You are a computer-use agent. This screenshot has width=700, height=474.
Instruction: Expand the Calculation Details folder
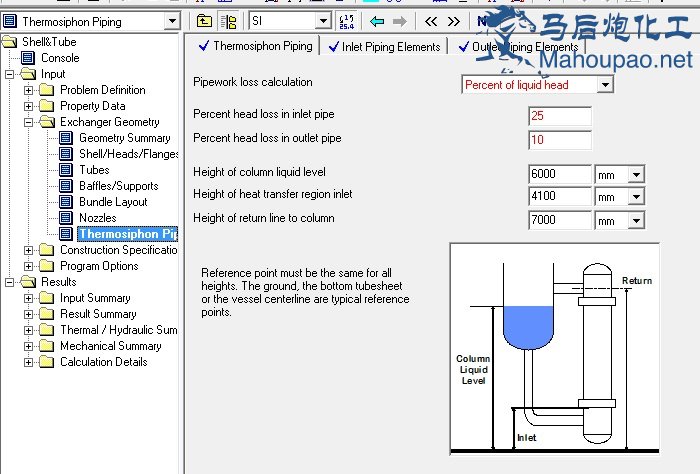pyautogui.click(x=28, y=362)
